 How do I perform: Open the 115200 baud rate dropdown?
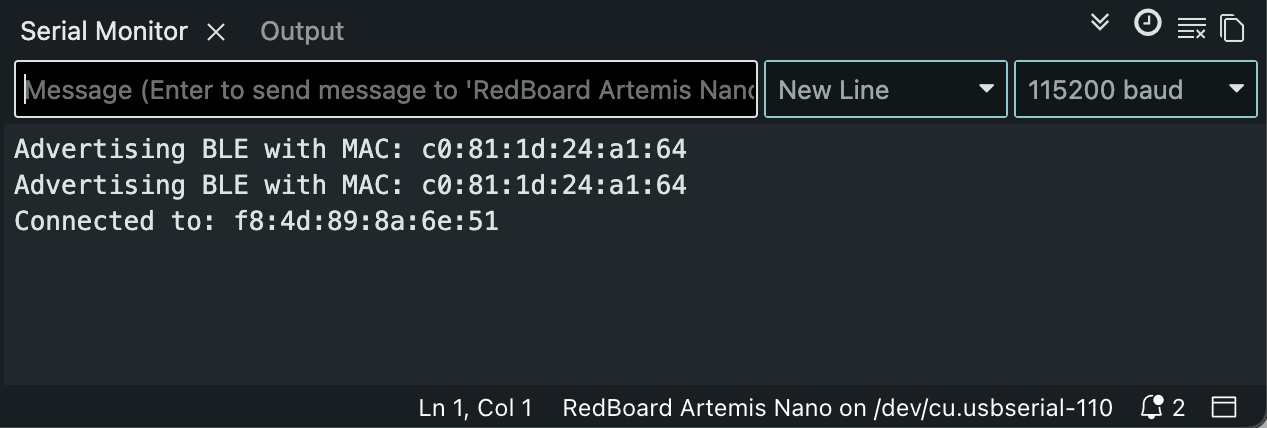[1120, 90]
